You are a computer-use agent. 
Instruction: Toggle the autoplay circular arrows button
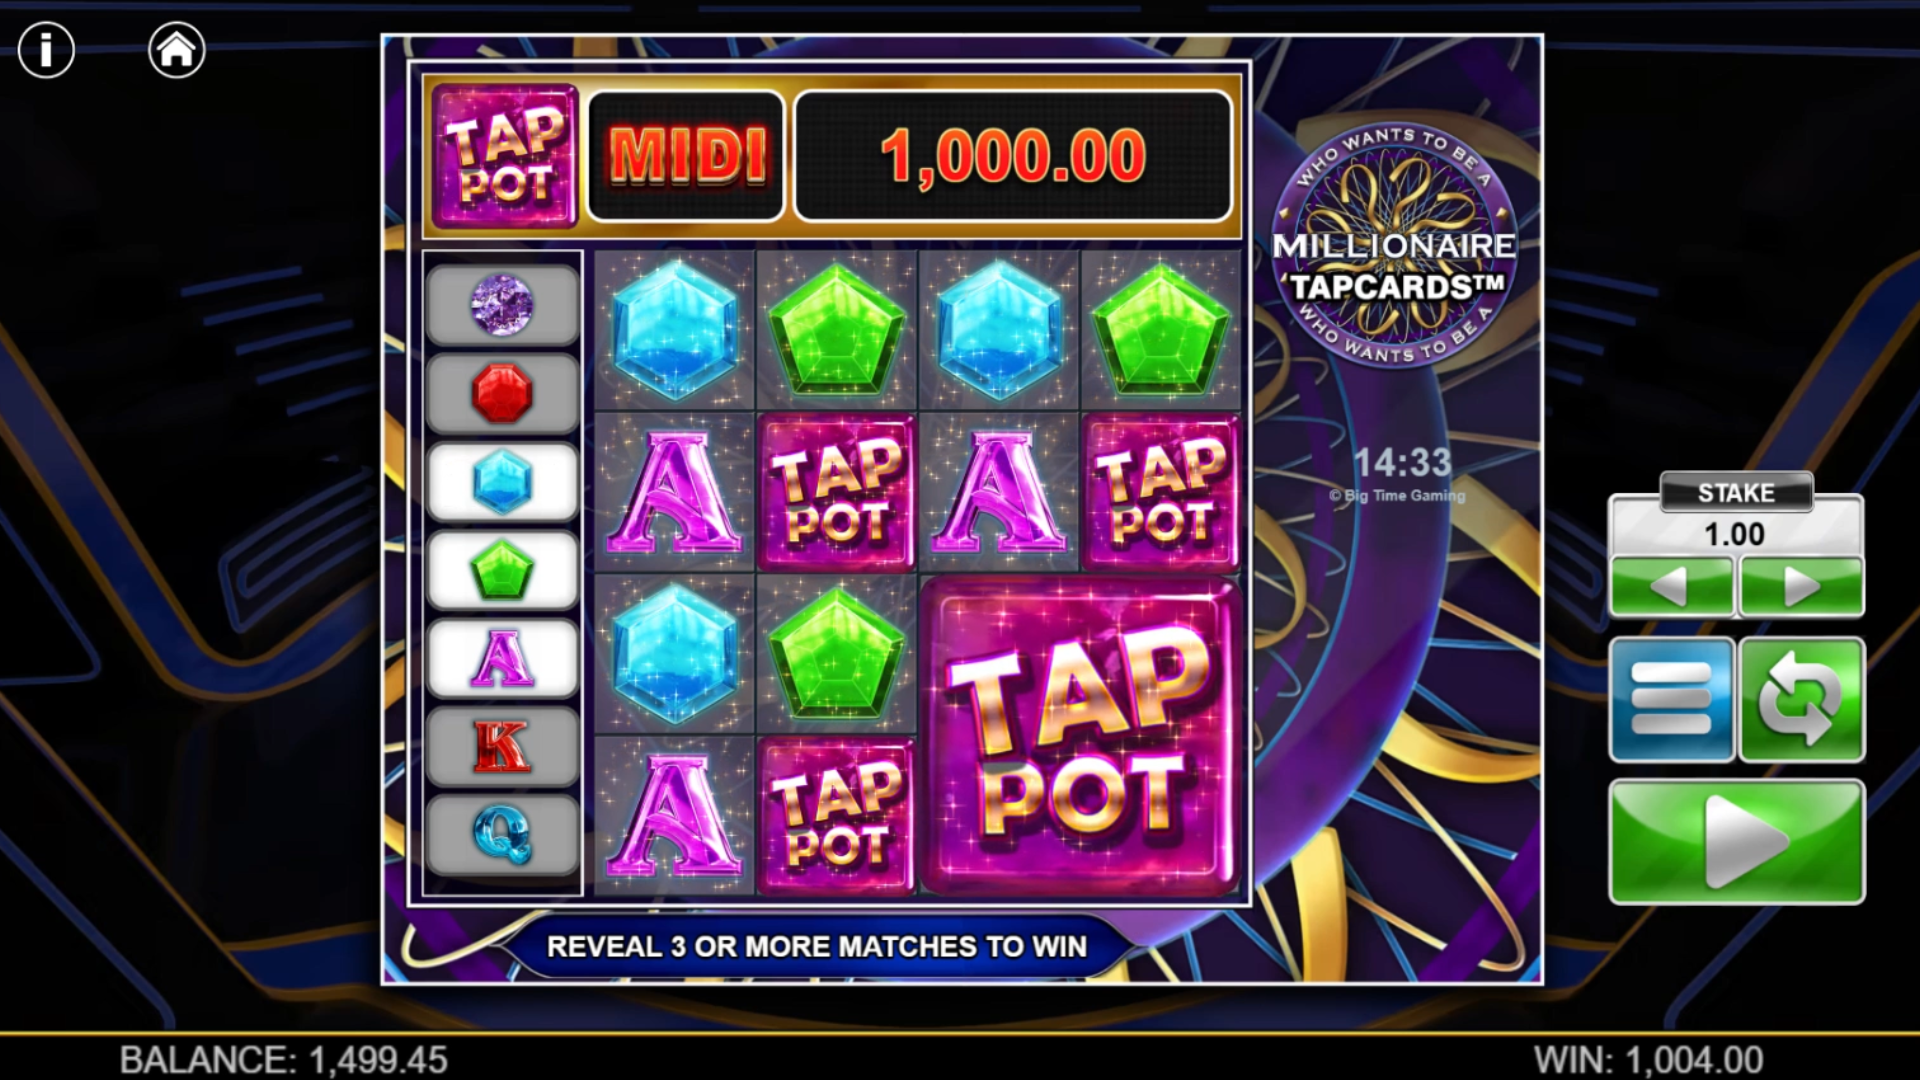pyautogui.click(x=1802, y=700)
